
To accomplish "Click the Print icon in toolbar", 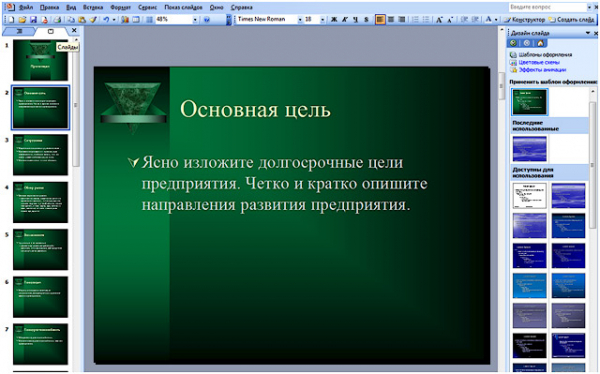I will [x=57, y=20].
